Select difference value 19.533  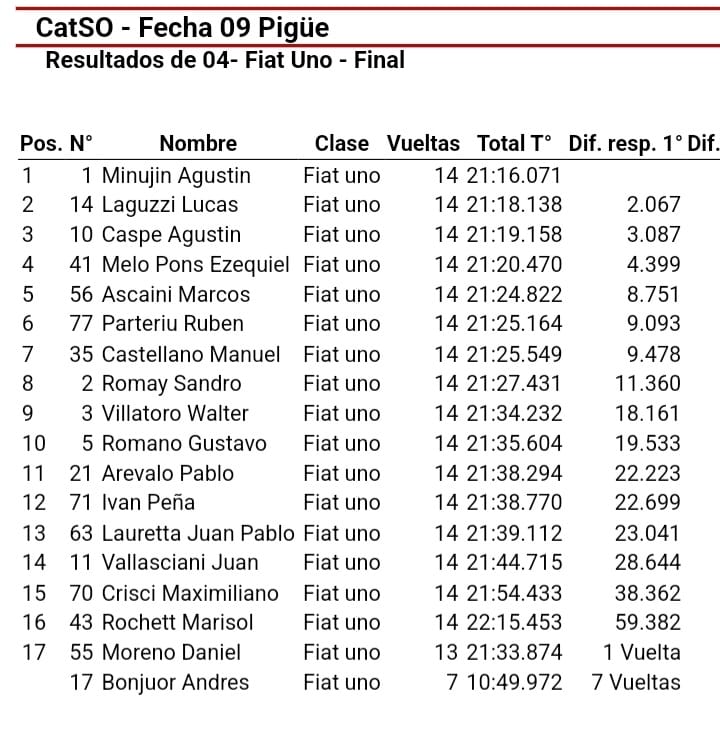point(648,443)
